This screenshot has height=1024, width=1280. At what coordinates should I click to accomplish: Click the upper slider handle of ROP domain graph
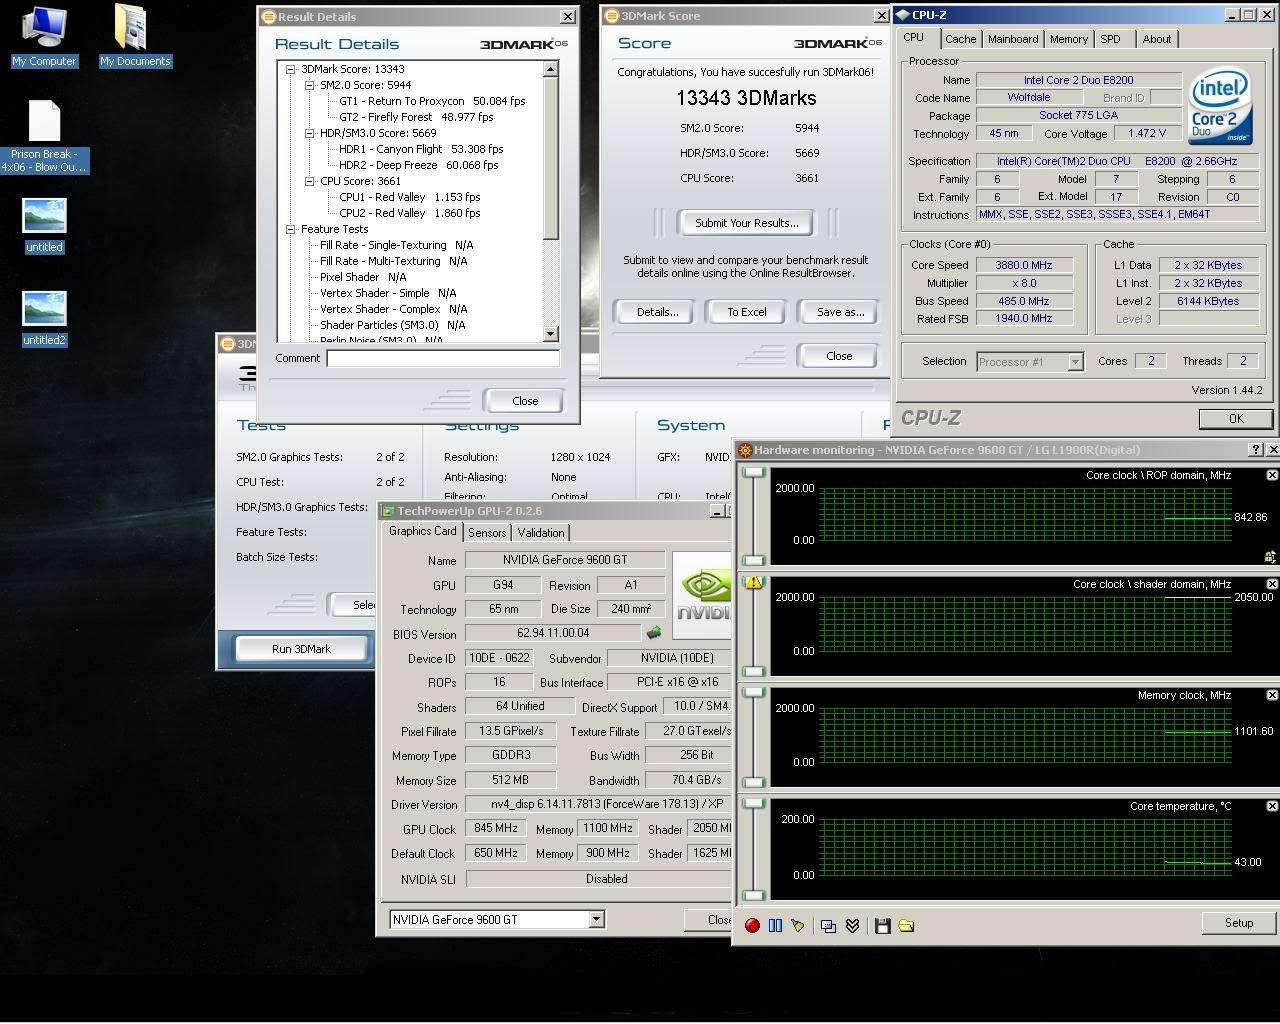point(753,473)
